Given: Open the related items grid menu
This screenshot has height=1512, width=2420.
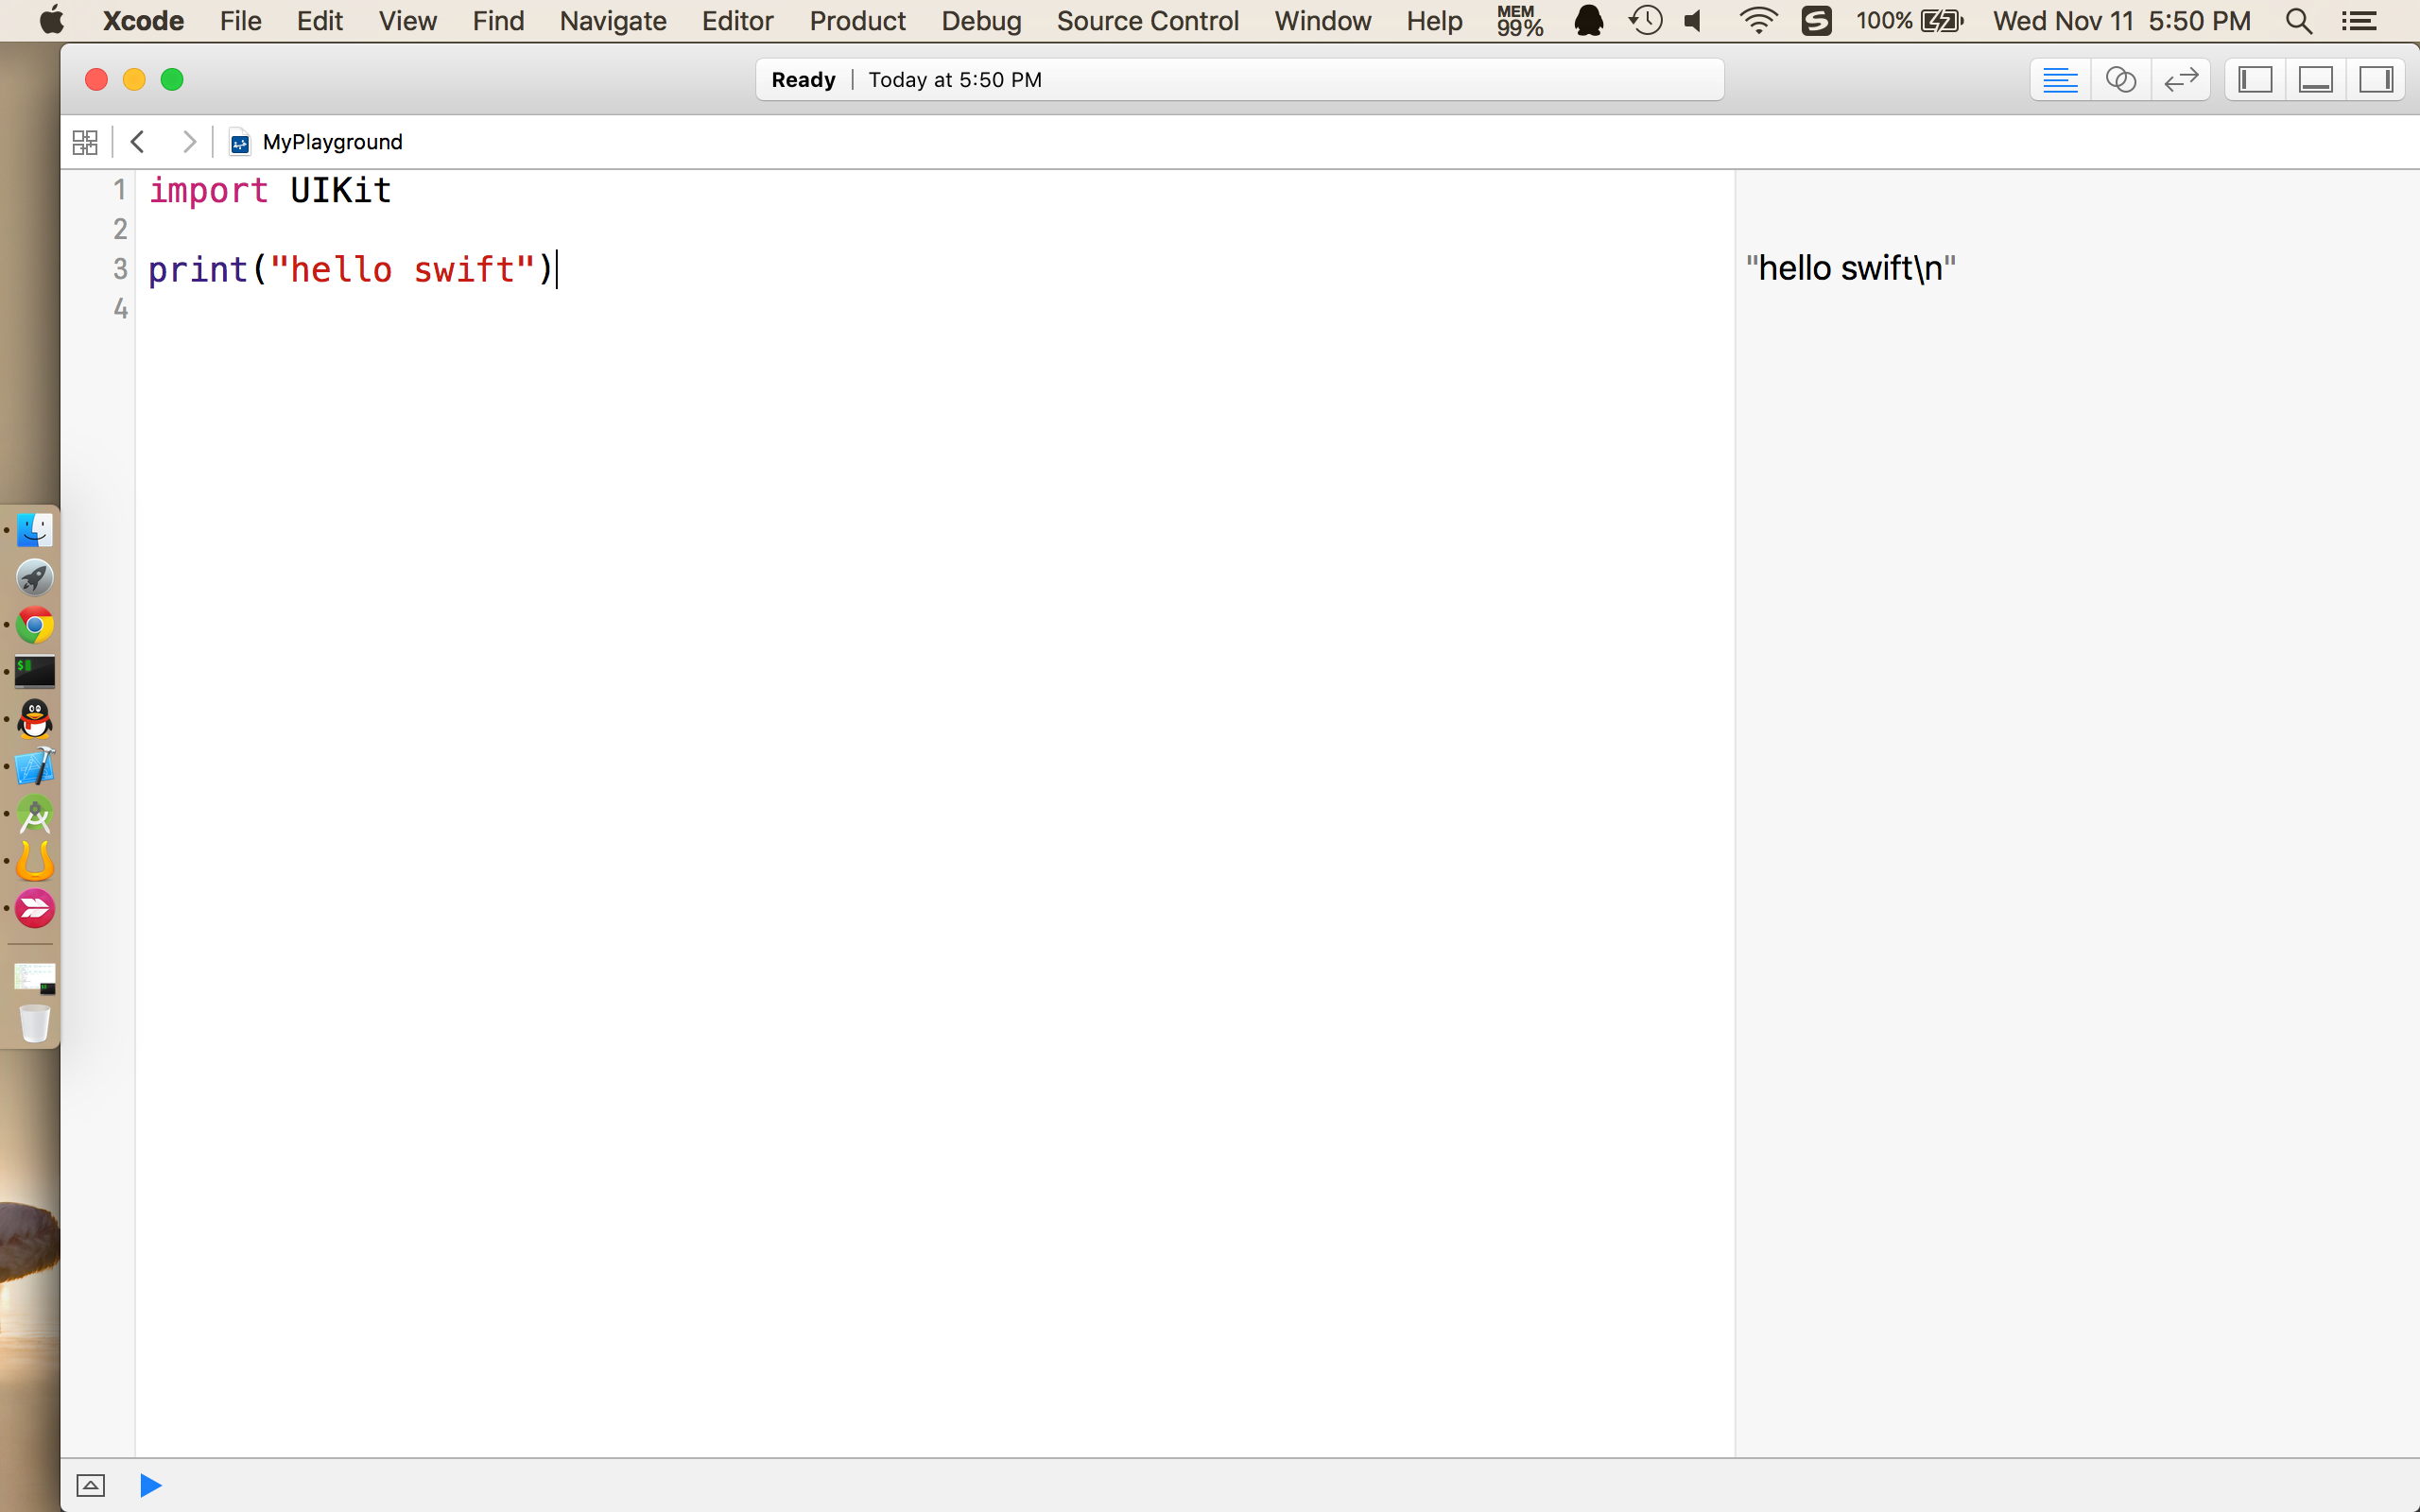Looking at the screenshot, I should (85, 142).
